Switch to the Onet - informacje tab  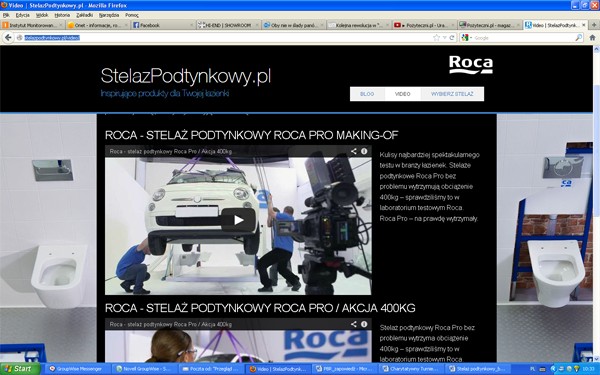98,25
